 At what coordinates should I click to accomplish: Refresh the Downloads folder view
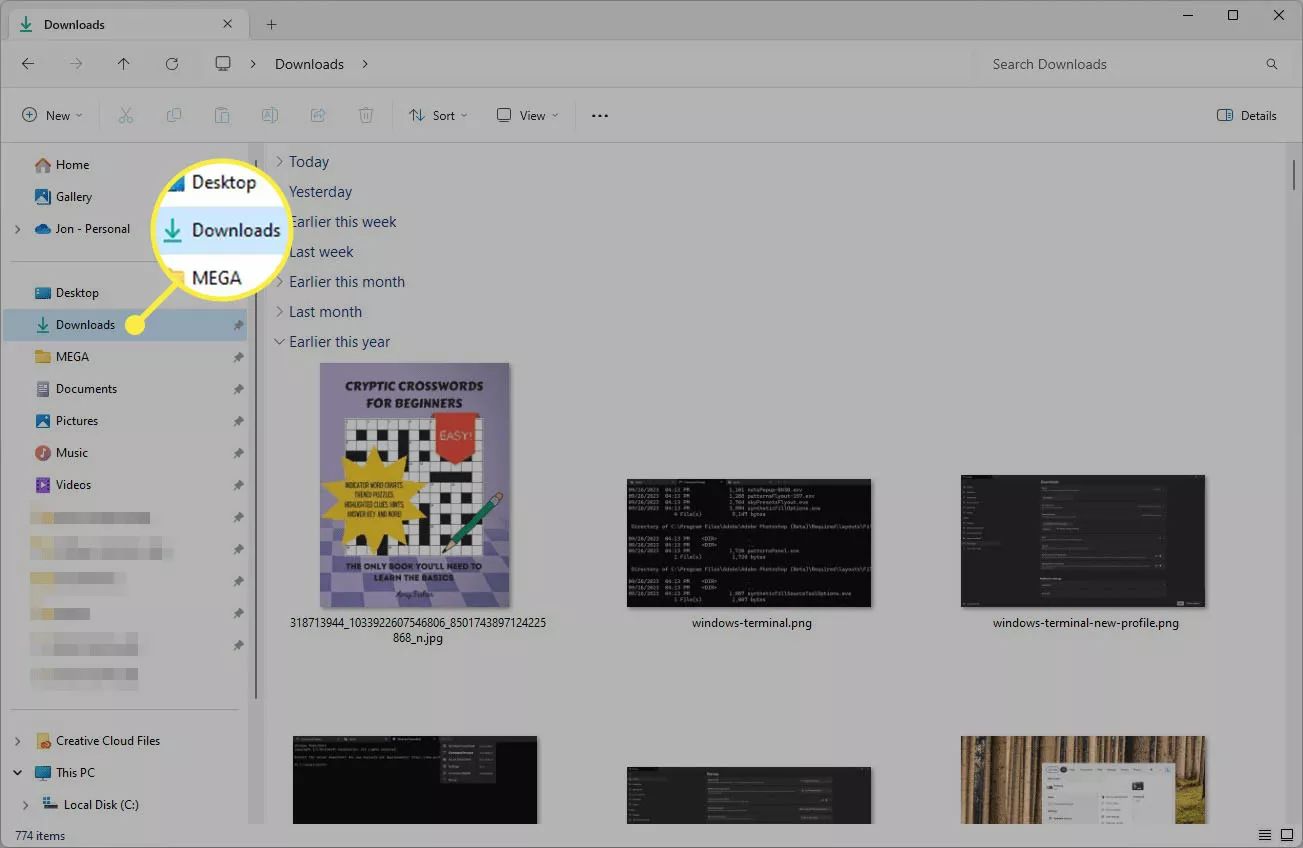tap(172, 64)
